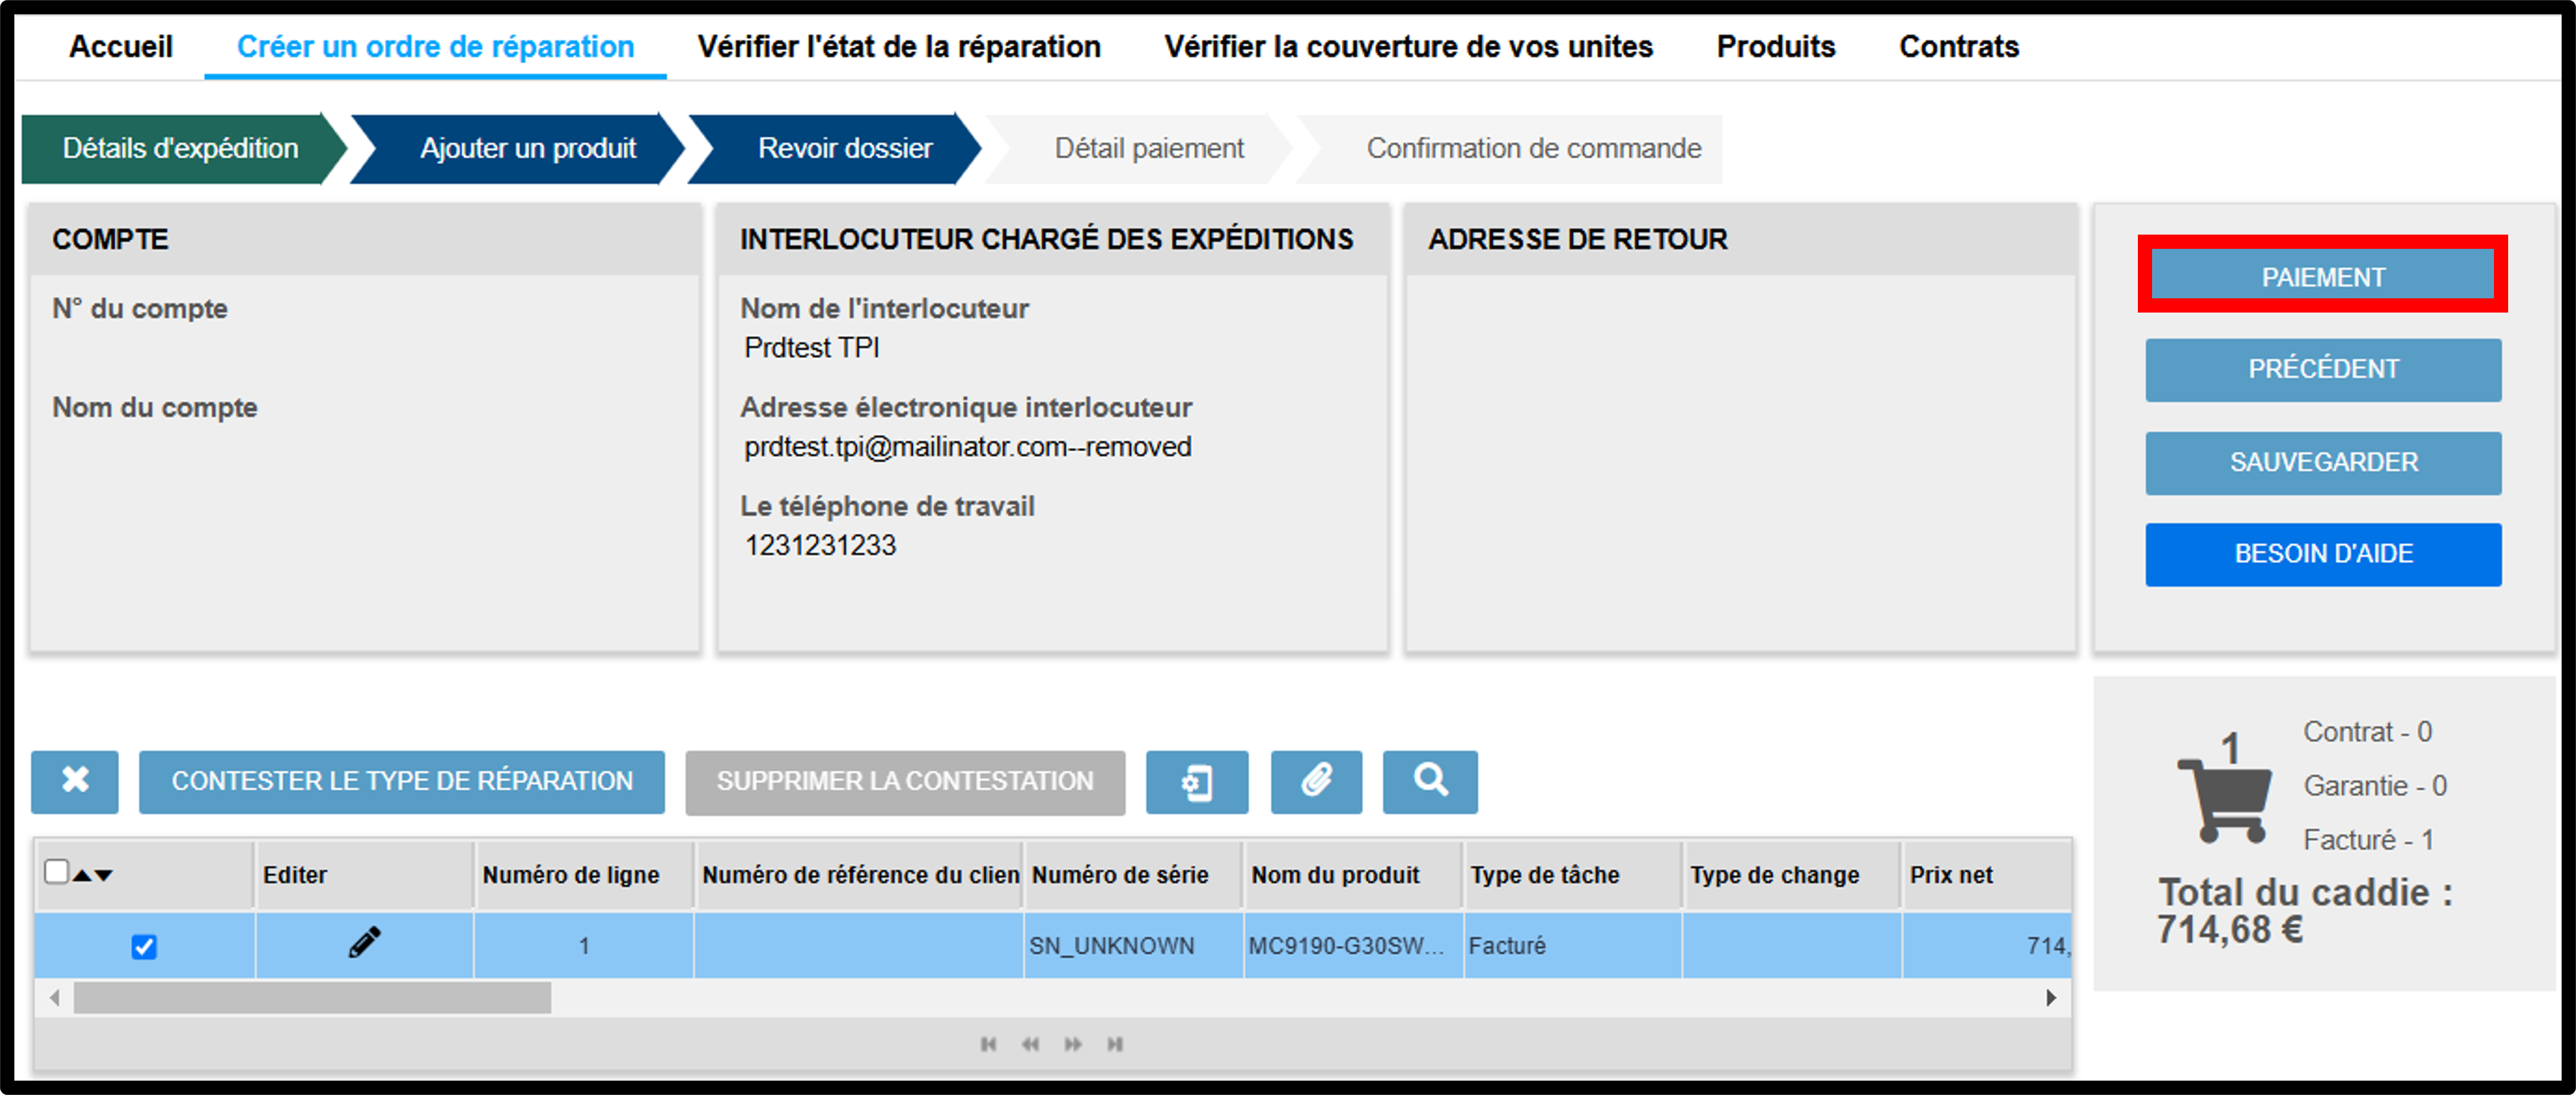This screenshot has height=1095, width=2576.
Task: Click the delete X button above table
Action: pyautogui.click(x=75, y=781)
